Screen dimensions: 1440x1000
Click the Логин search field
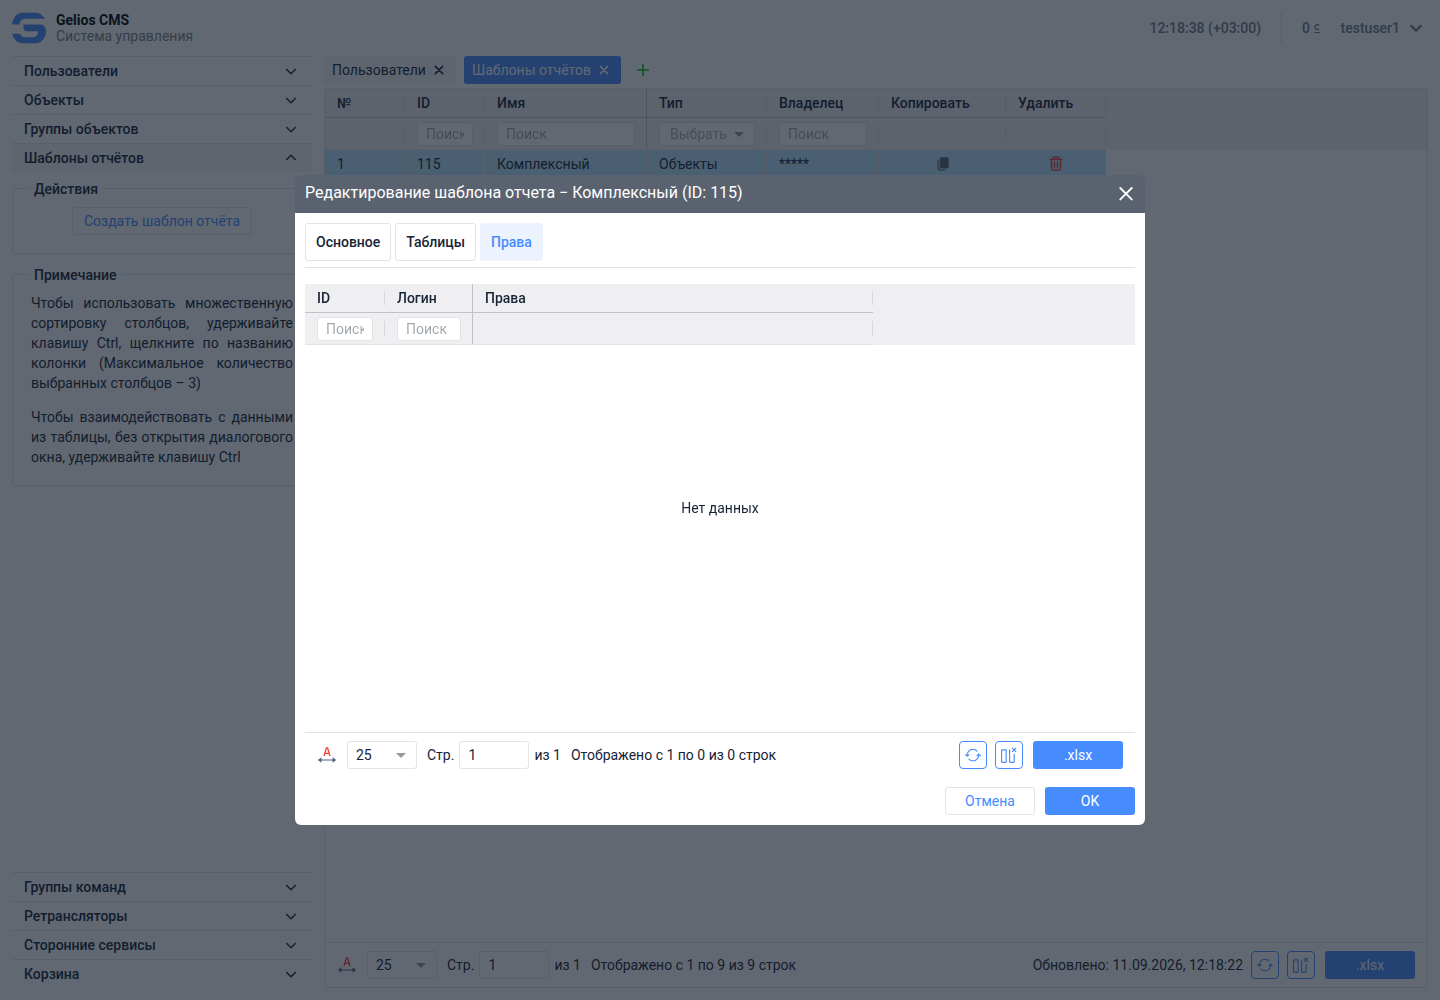429,329
